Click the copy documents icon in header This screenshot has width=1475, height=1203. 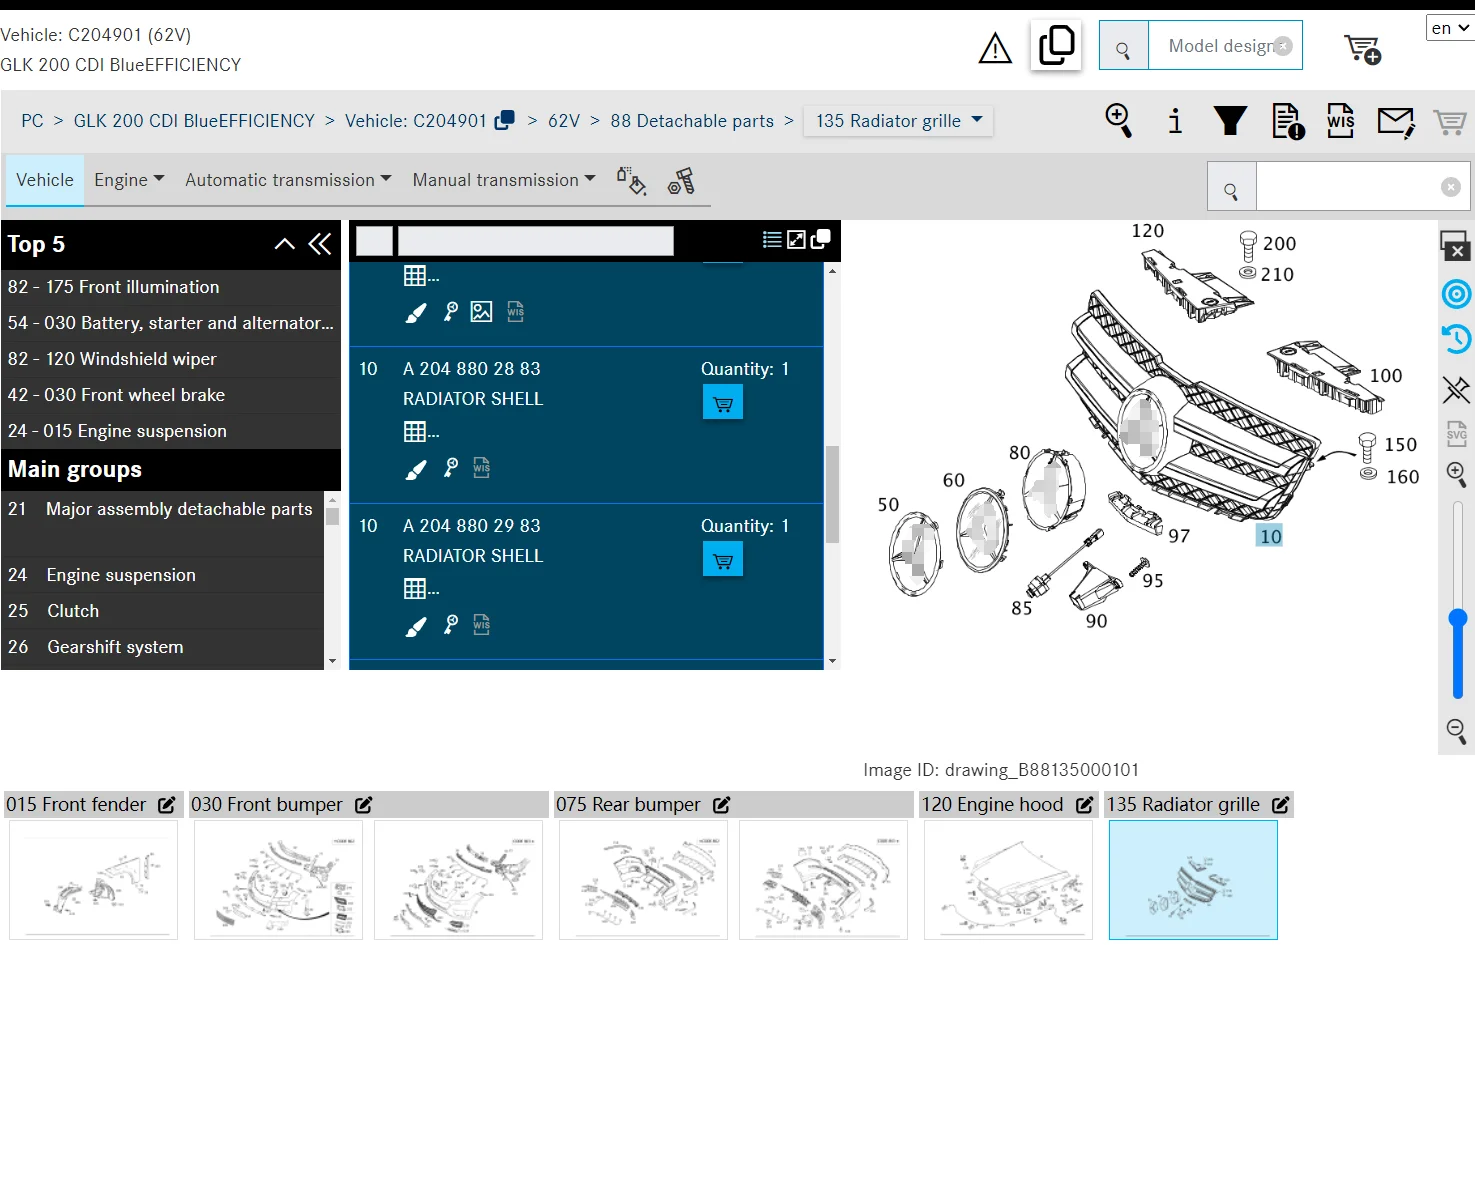pyautogui.click(x=1056, y=46)
